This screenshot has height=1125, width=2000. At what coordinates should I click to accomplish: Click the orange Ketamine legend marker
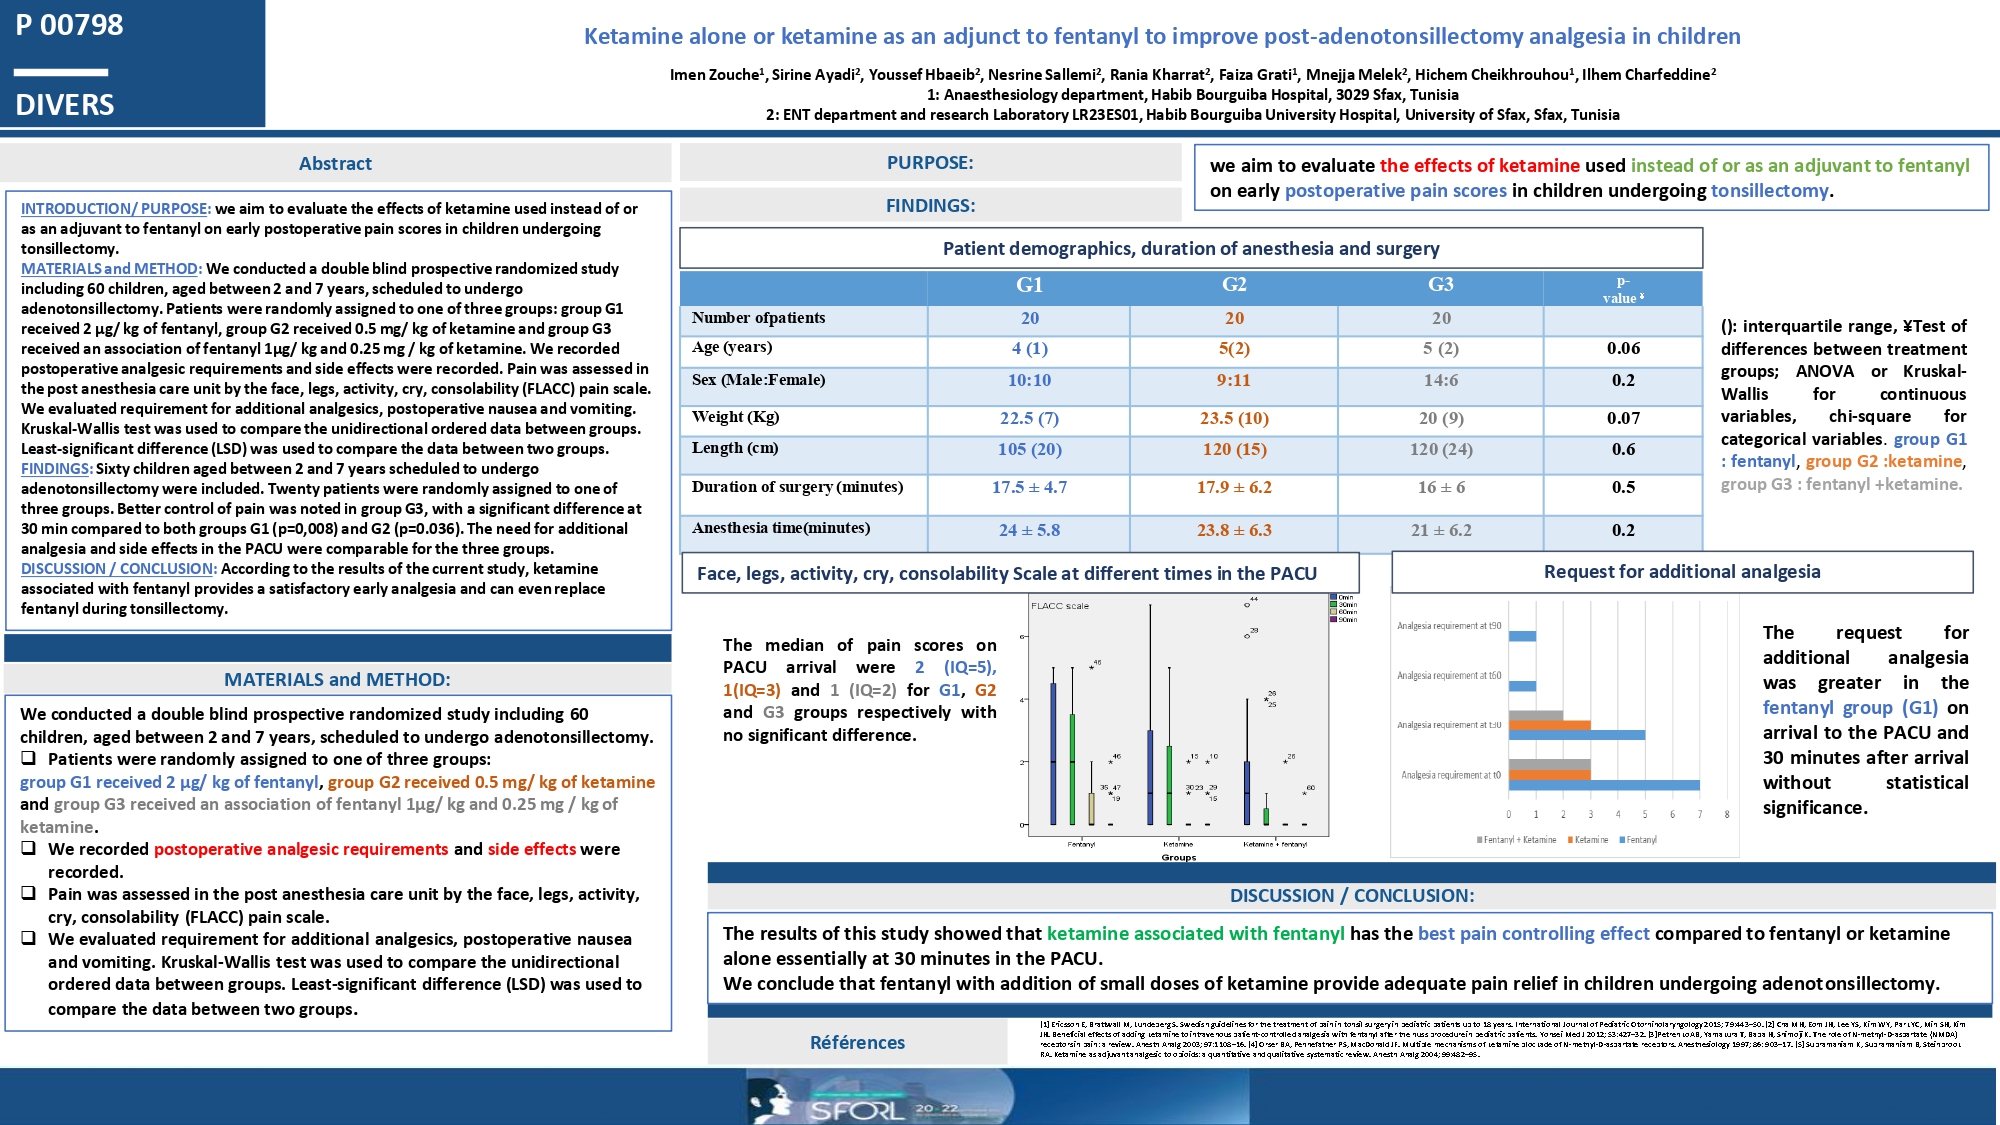(x=1571, y=840)
